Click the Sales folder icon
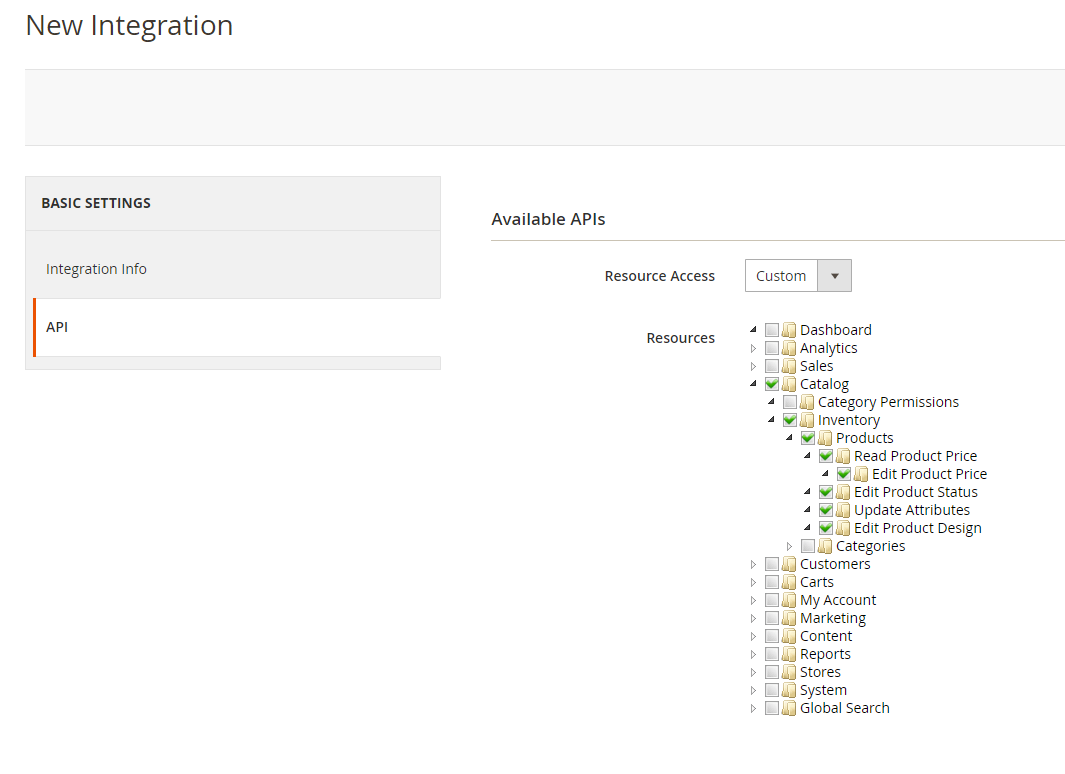 tap(790, 365)
